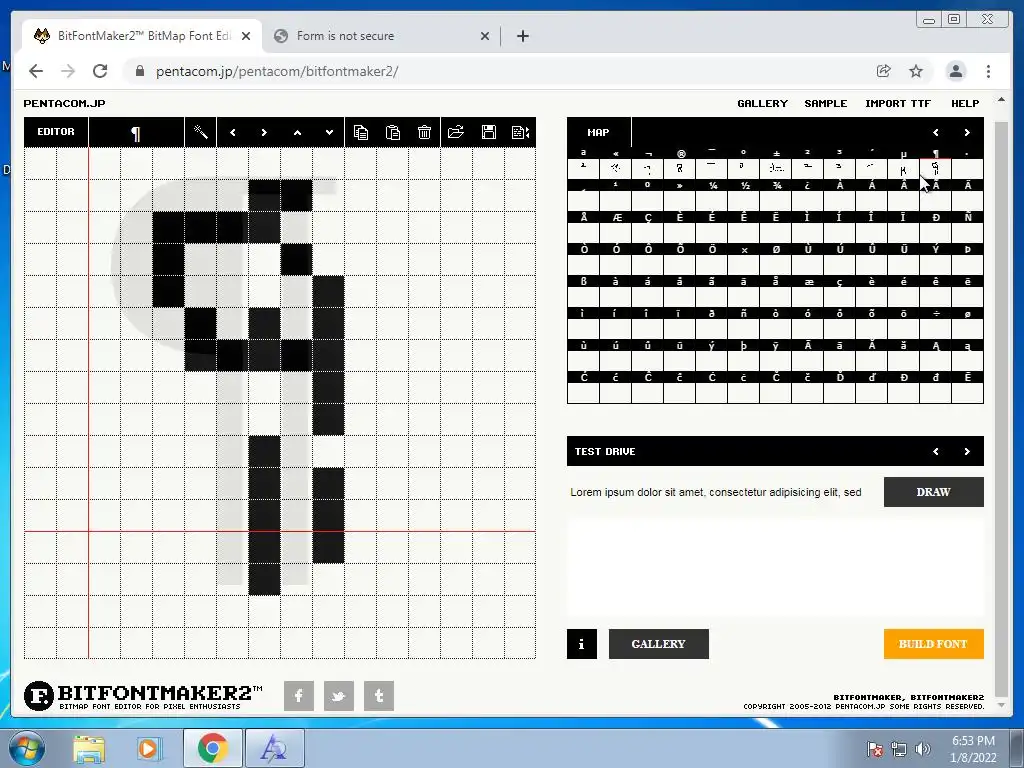Click the address bar URL
This screenshot has width=1024, height=768.
coord(277,71)
